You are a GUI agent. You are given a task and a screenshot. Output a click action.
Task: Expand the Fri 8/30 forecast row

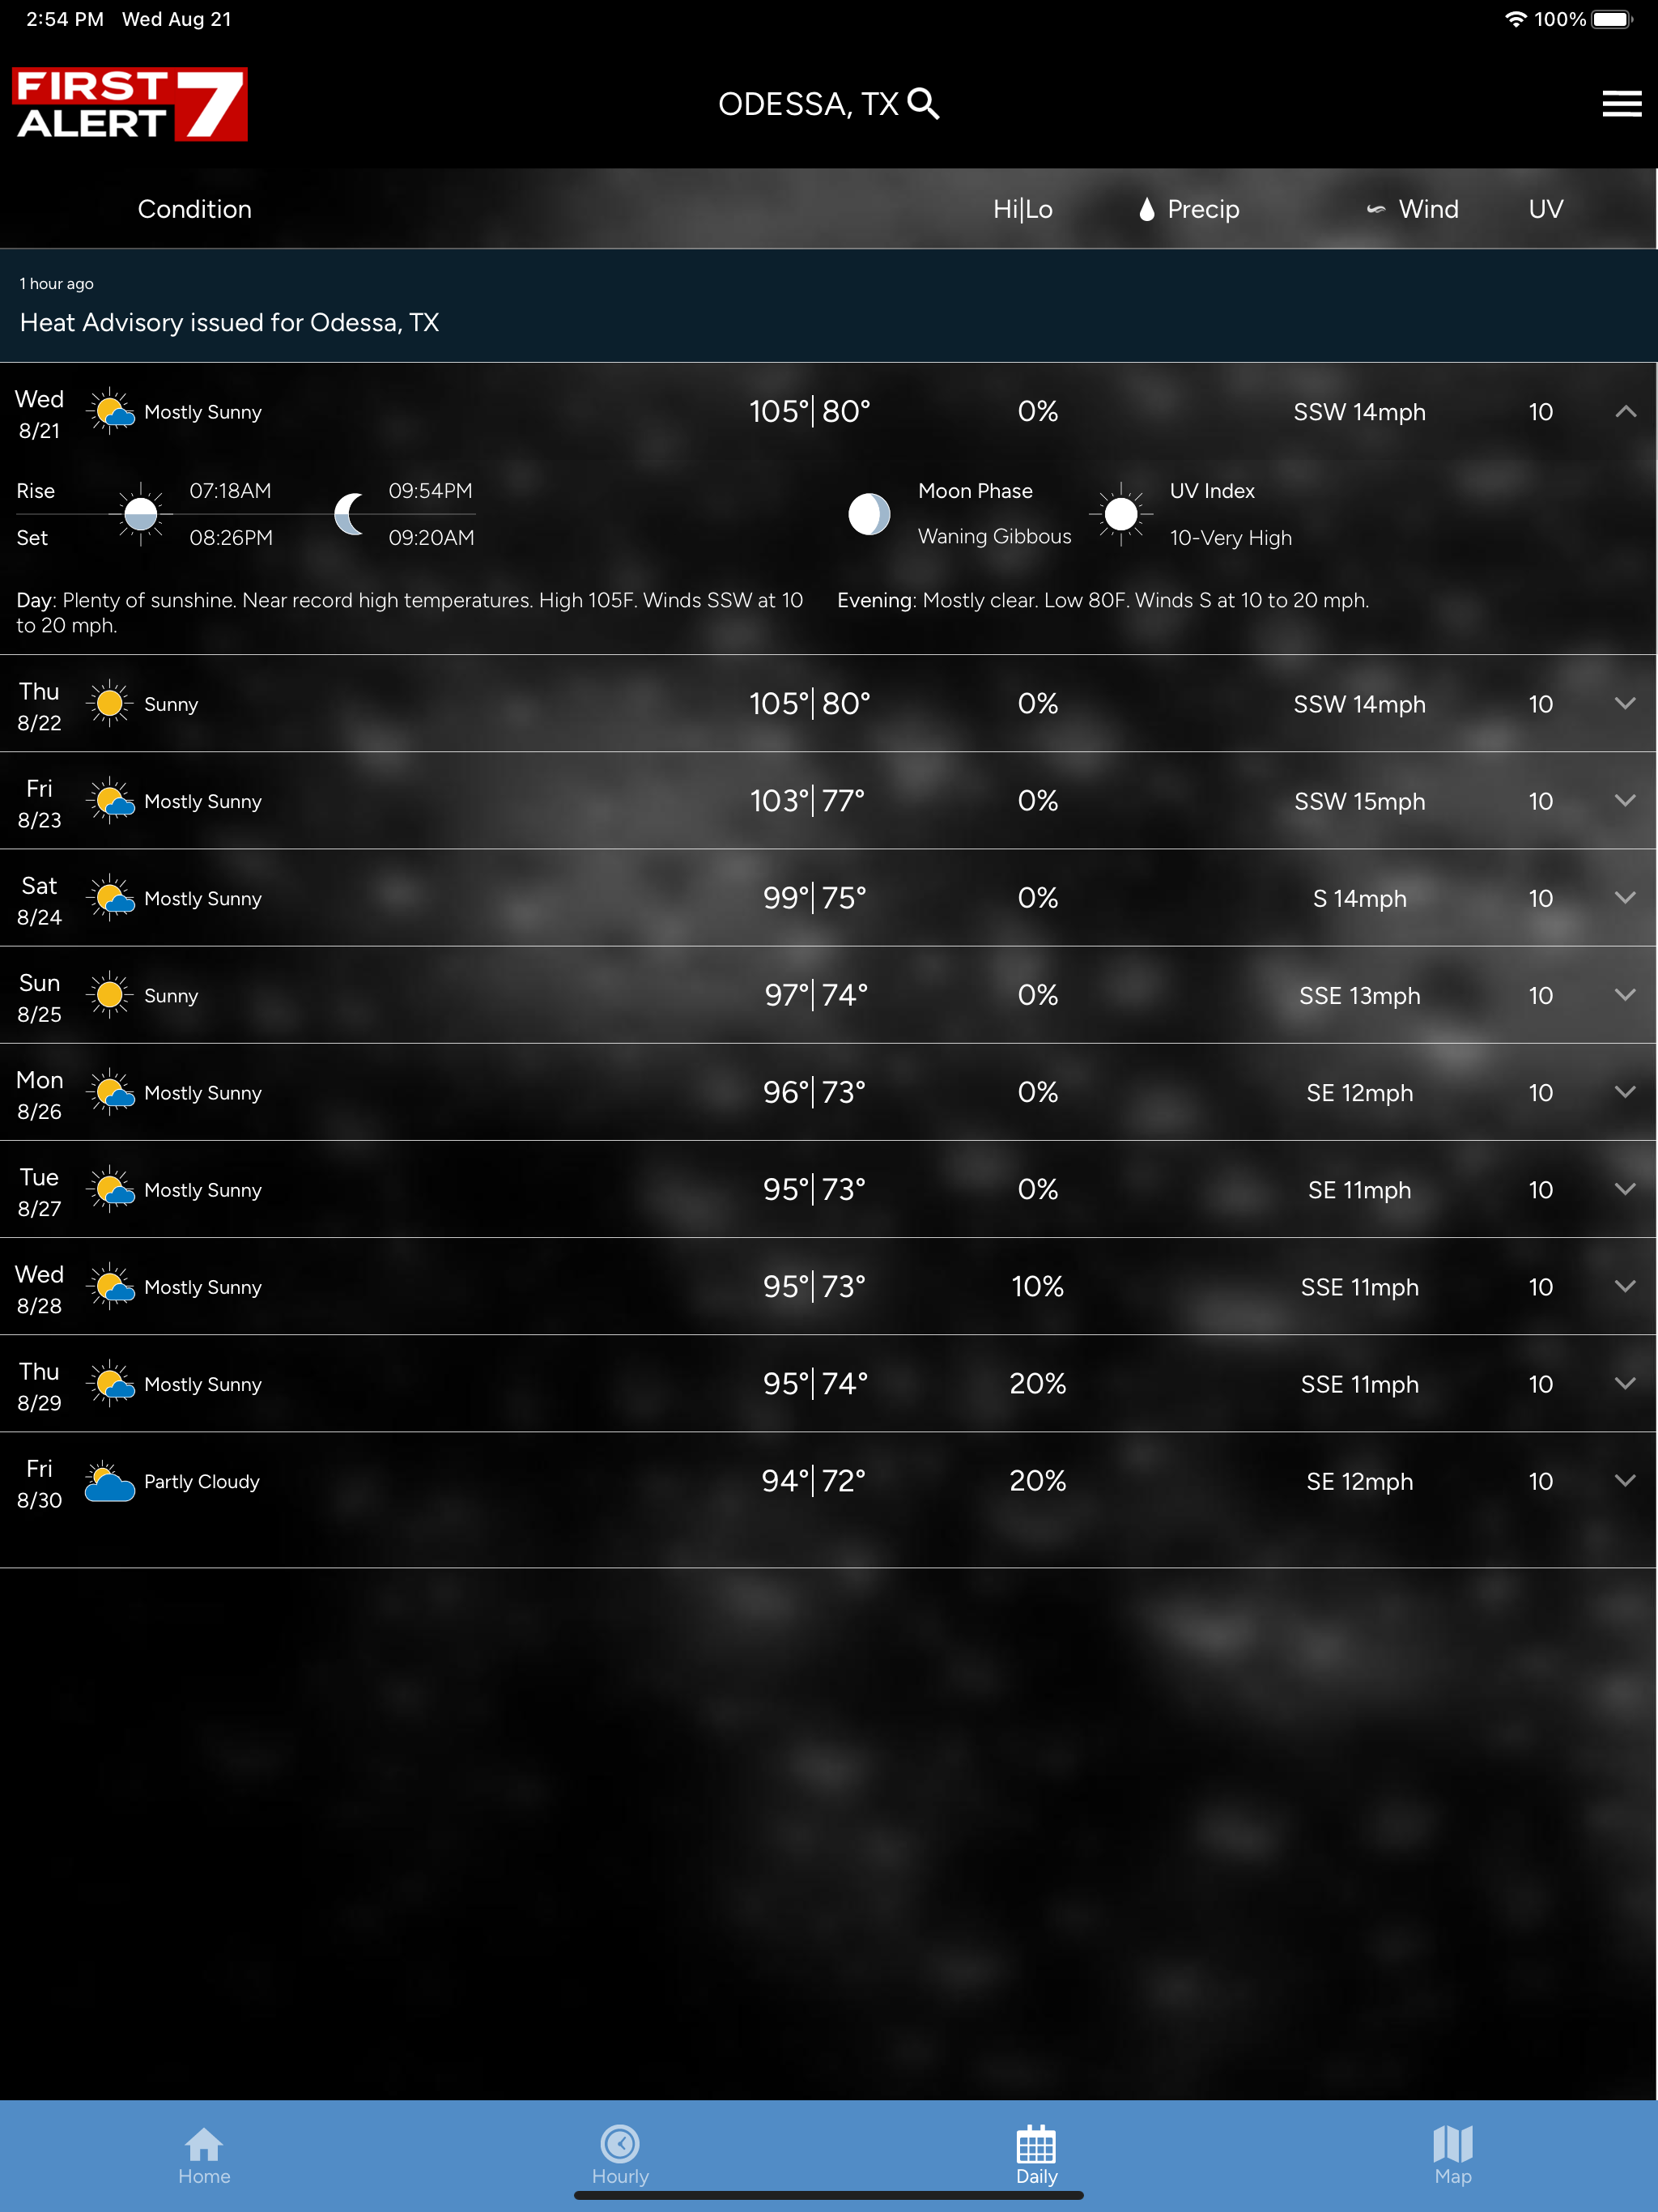pos(1625,1481)
